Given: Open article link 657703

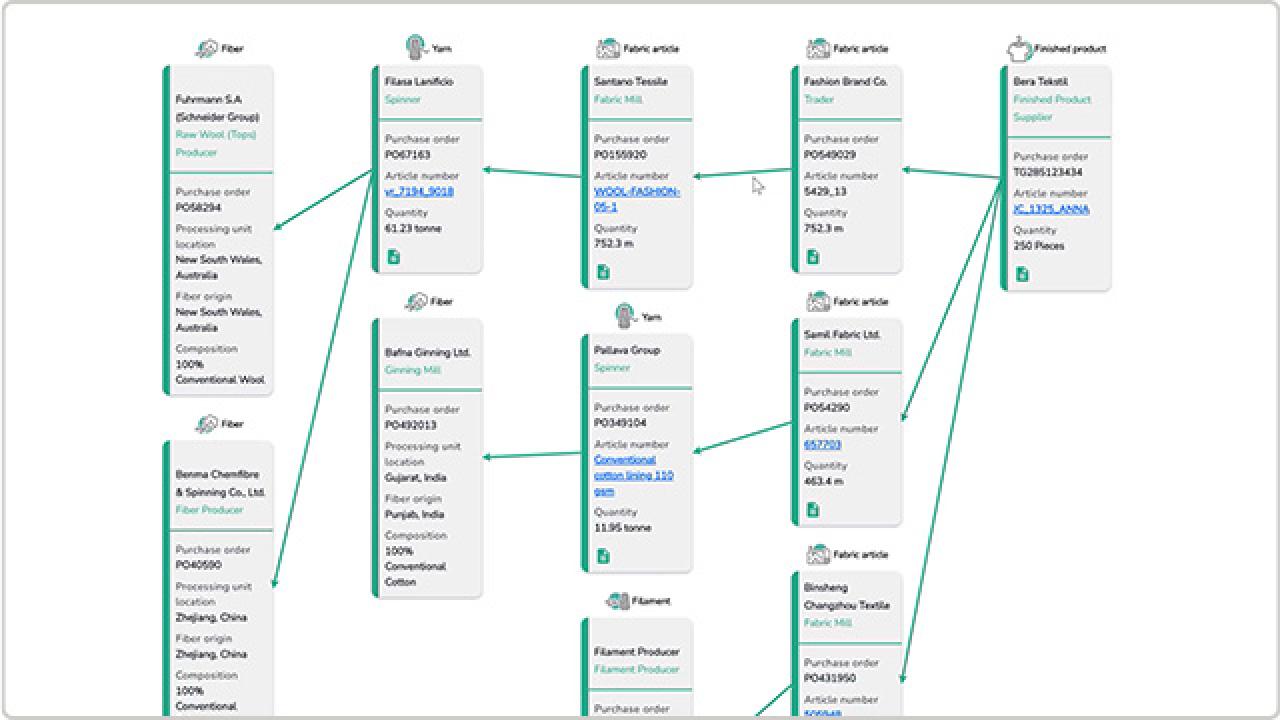Looking at the screenshot, I should point(823,445).
